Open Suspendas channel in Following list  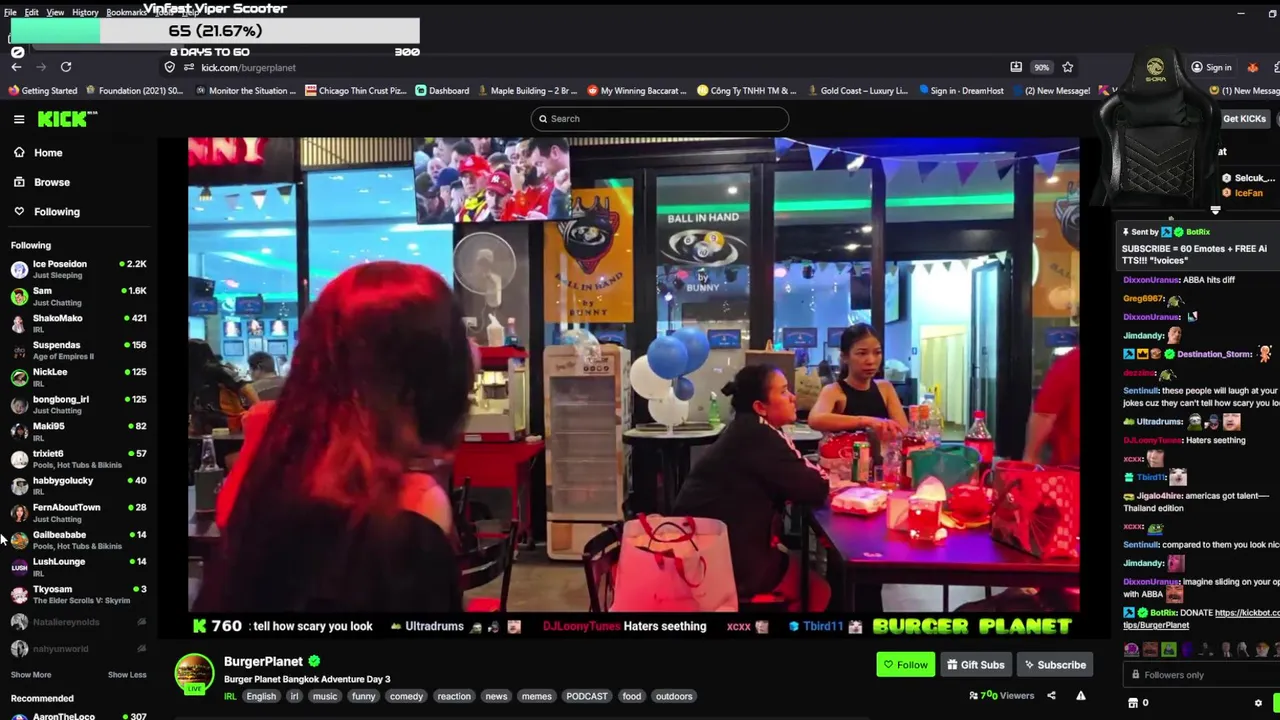tap(78, 350)
